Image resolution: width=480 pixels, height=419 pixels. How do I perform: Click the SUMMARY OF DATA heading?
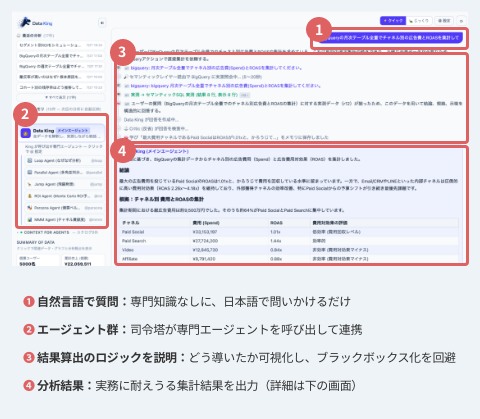click(x=36, y=242)
